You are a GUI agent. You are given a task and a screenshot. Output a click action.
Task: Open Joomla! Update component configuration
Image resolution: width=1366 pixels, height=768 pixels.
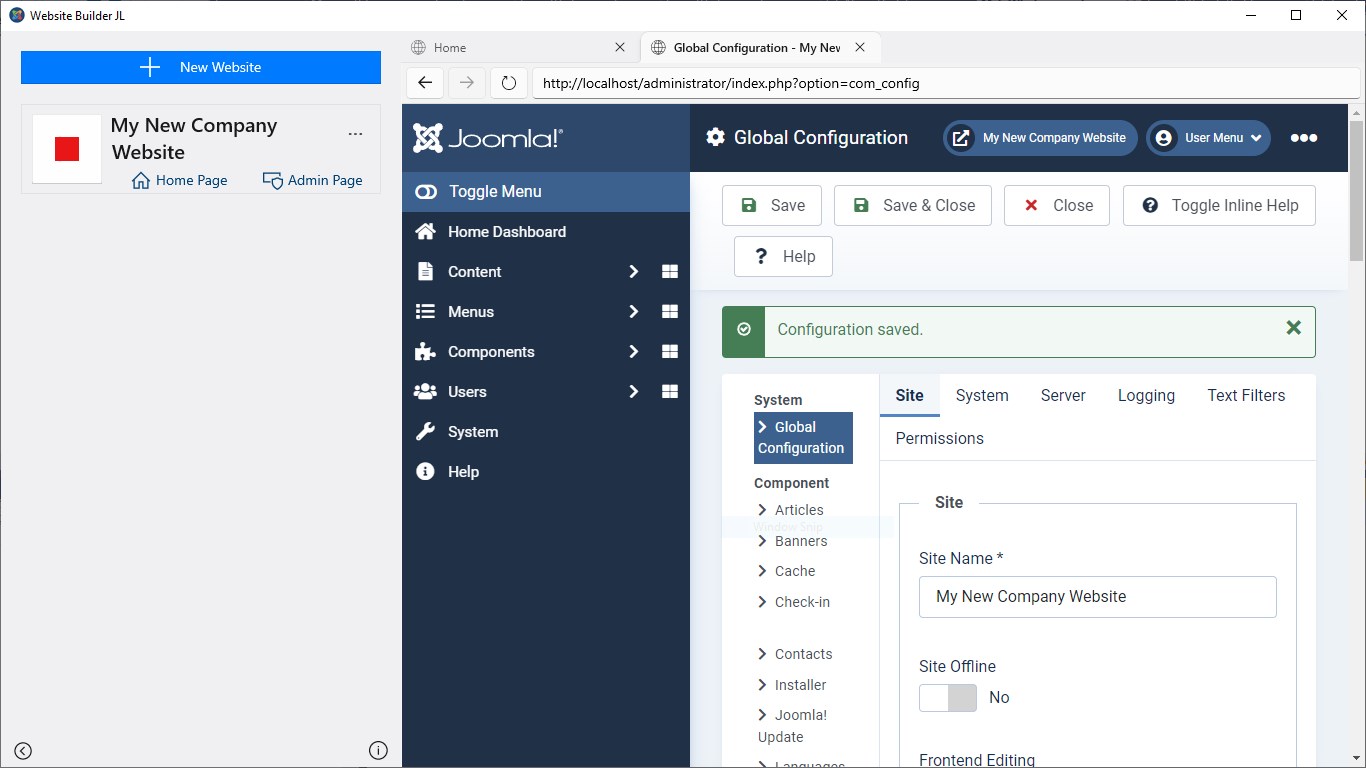793,726
